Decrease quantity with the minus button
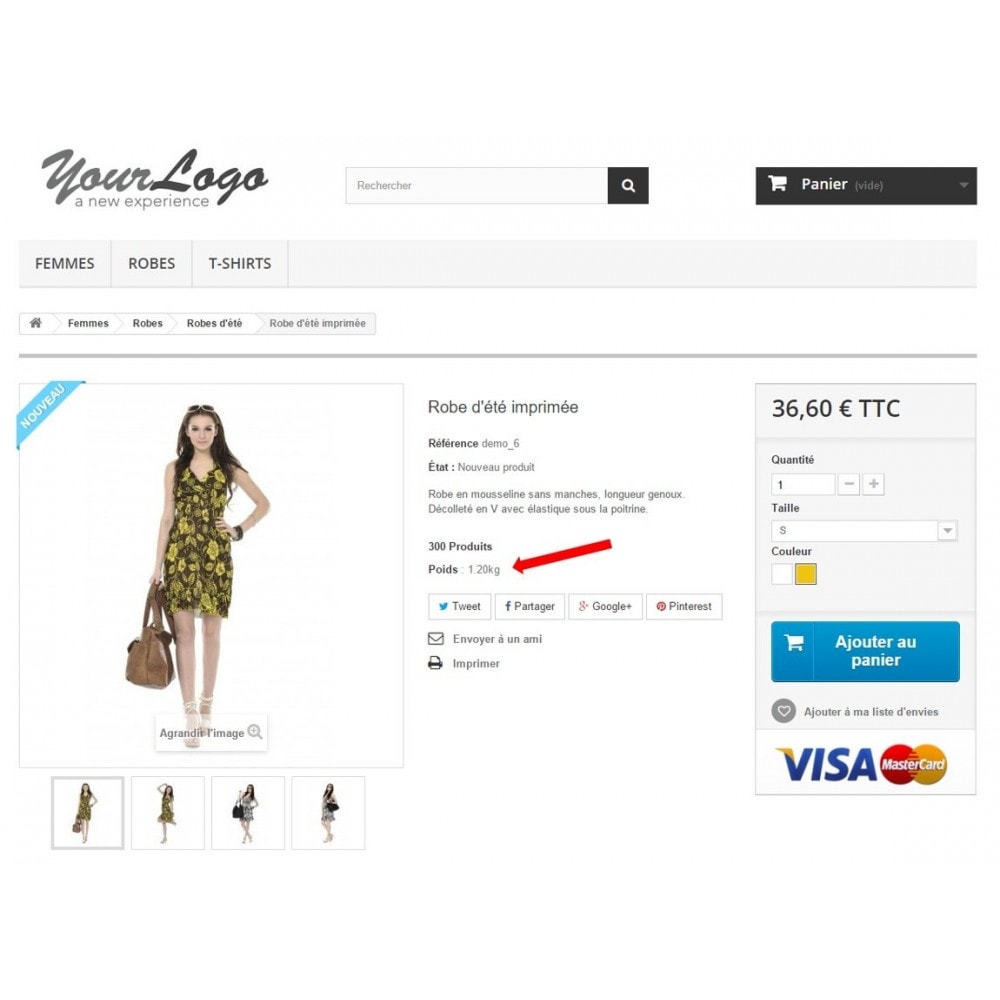 click(849, 484)
